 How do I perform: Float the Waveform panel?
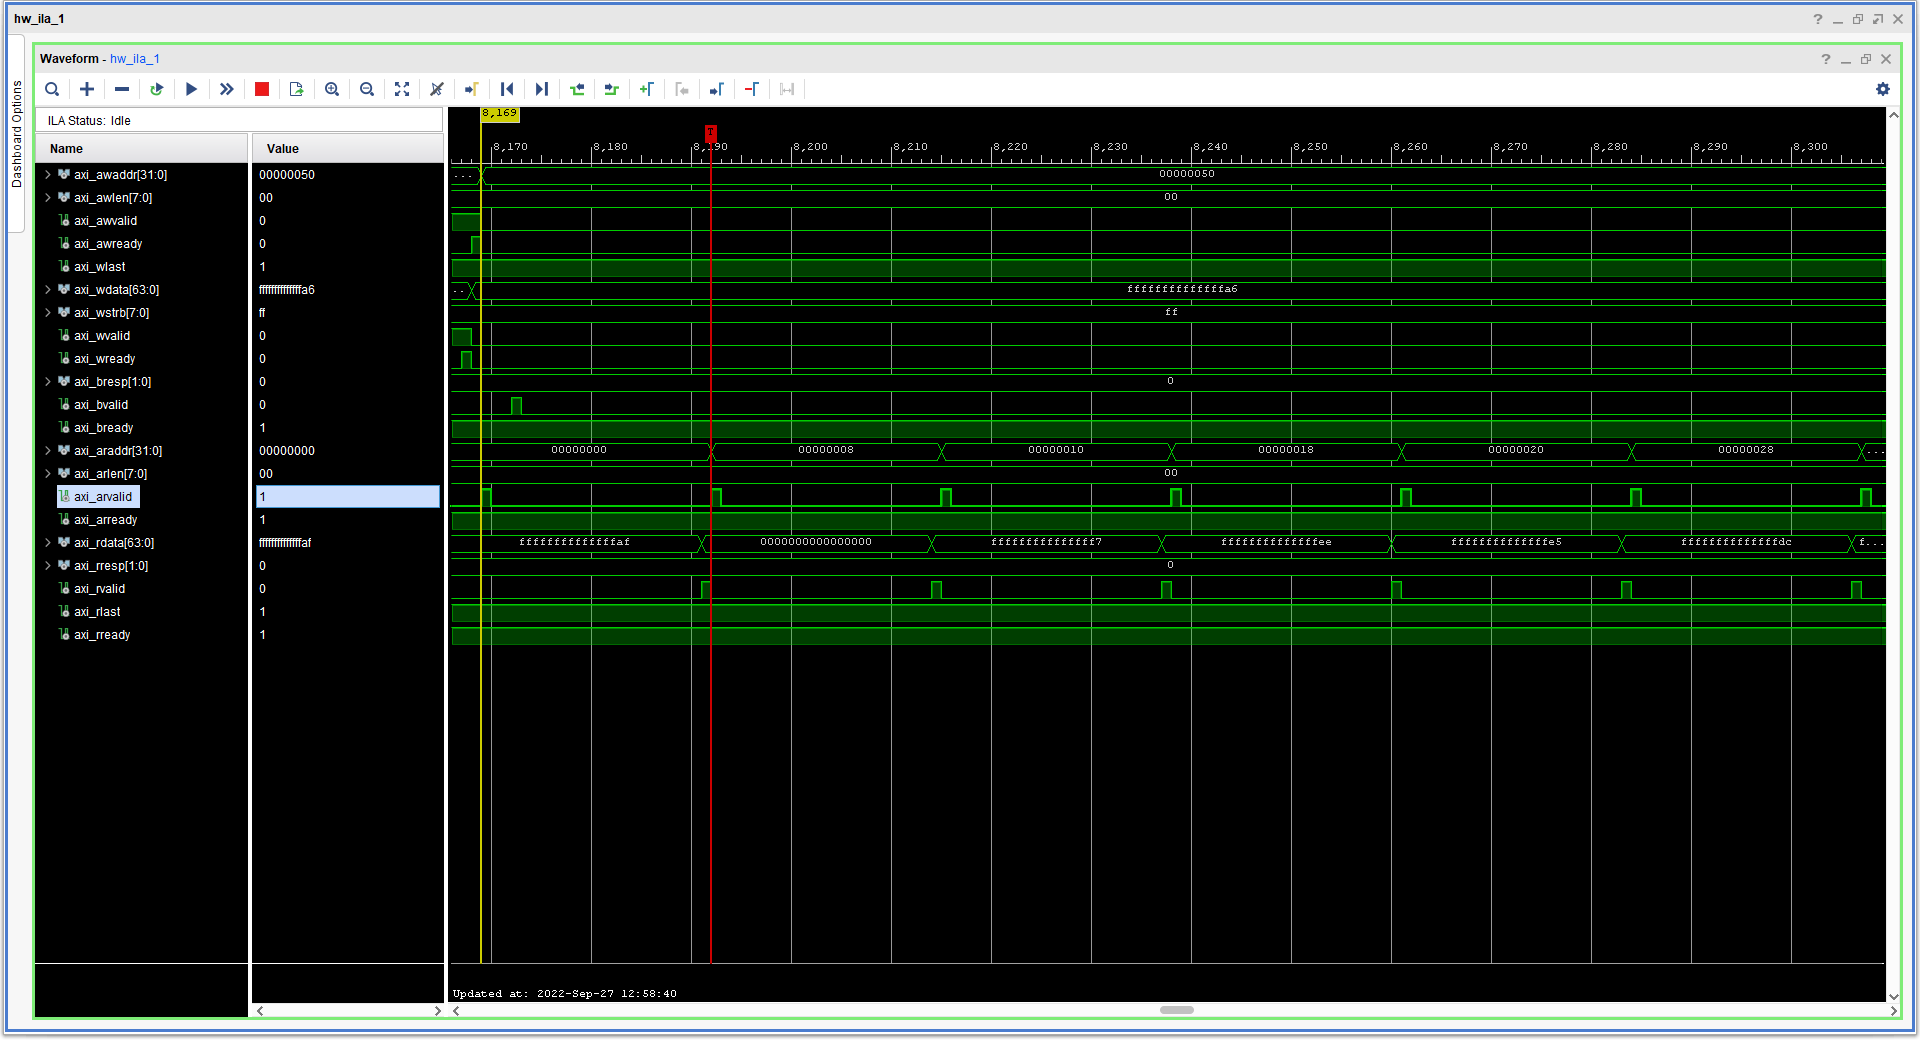click(x=1866, y=59)
